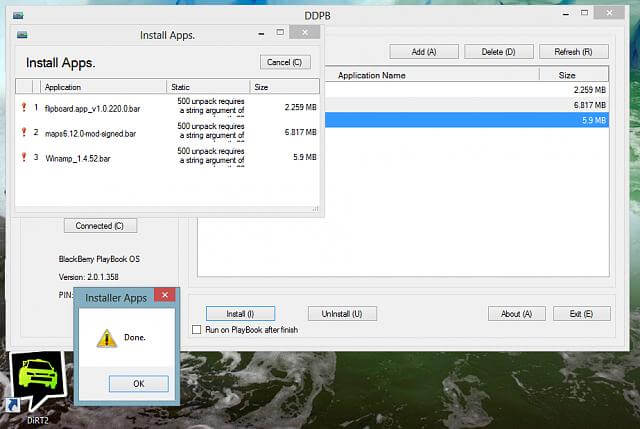This screenshot has width=640, height=429.
Task: Sort by the Application column header
Action: pos(104,87)
